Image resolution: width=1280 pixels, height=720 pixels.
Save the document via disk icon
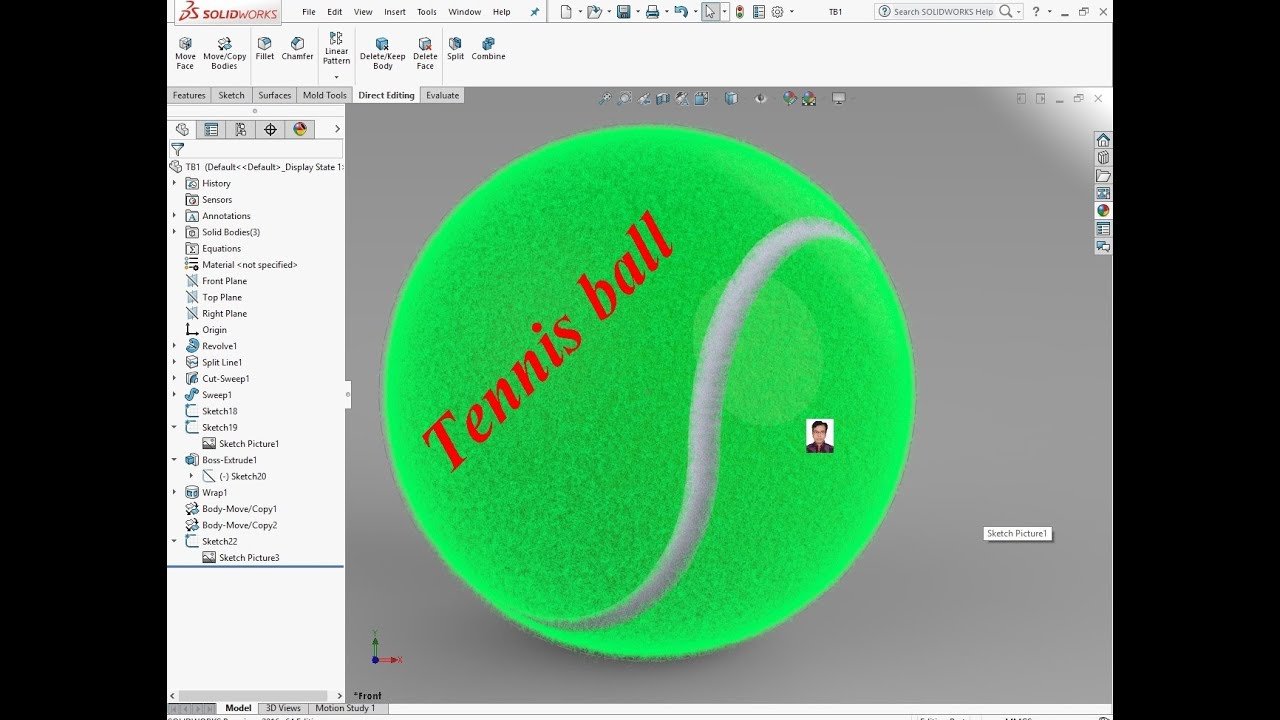pos(623,12)
